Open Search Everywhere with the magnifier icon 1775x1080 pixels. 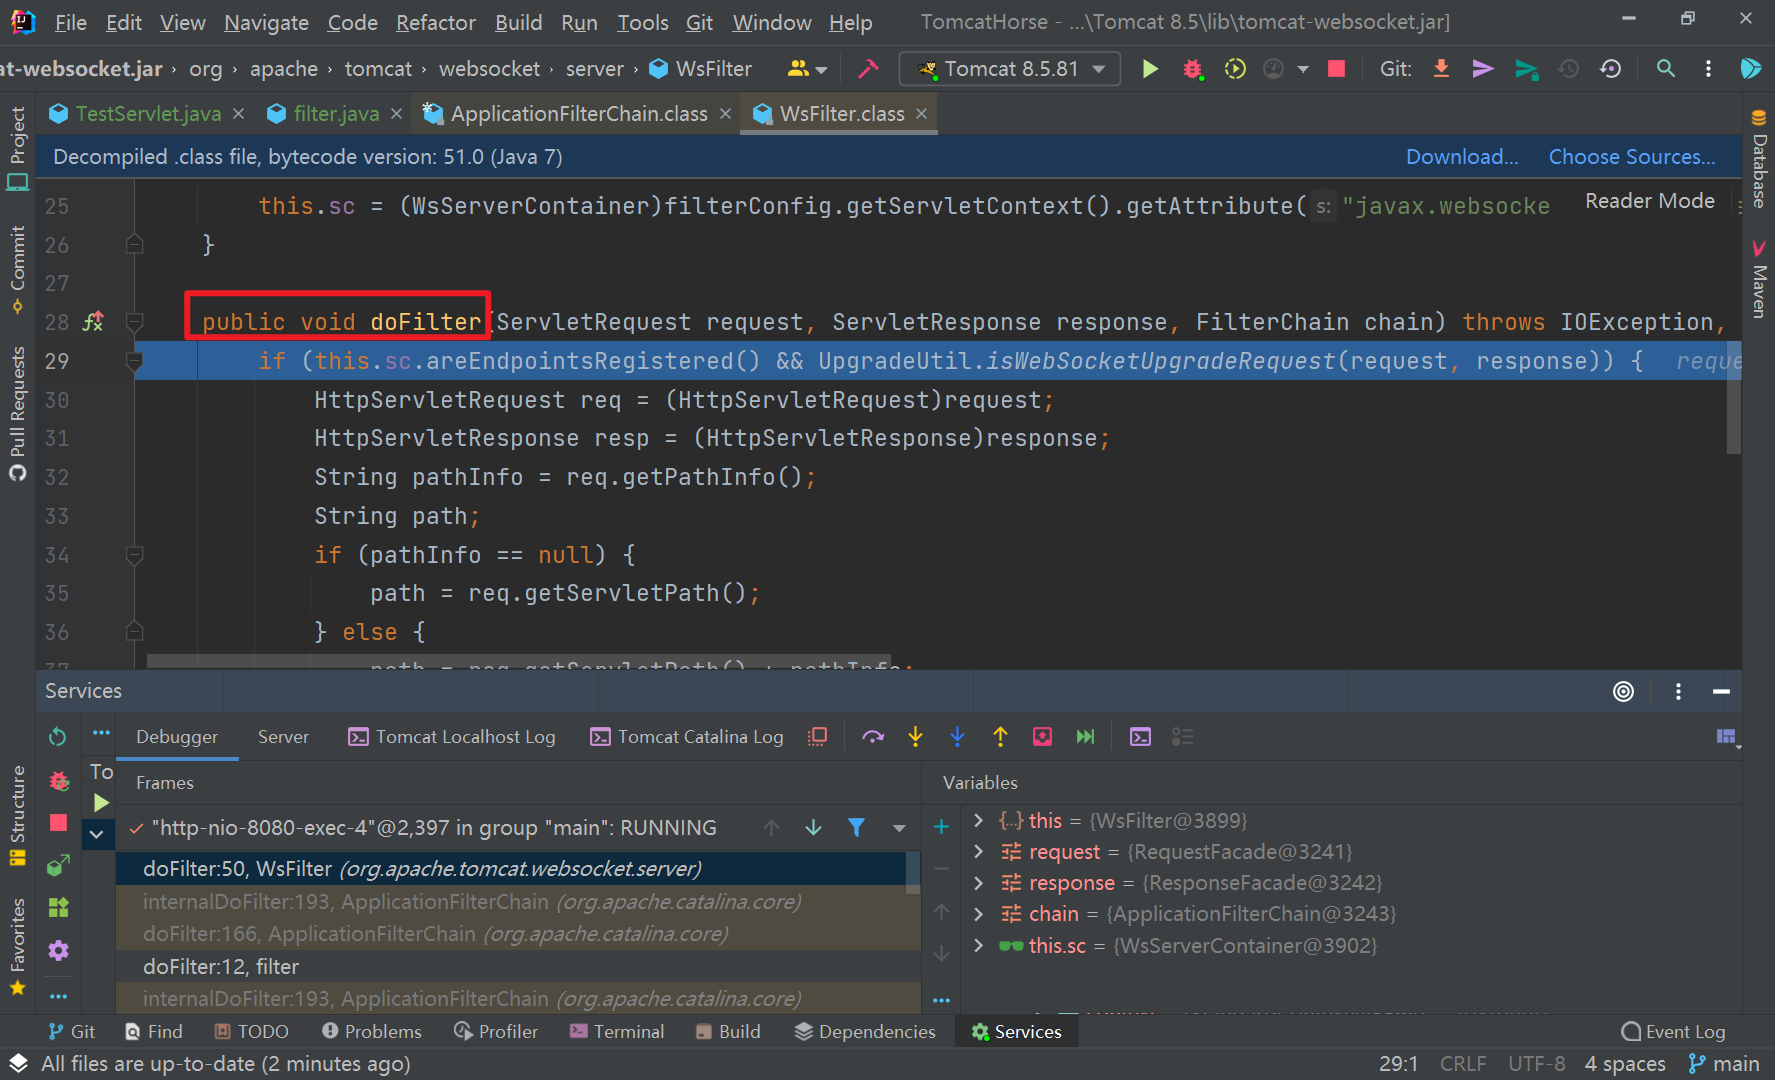(1665, 68)
